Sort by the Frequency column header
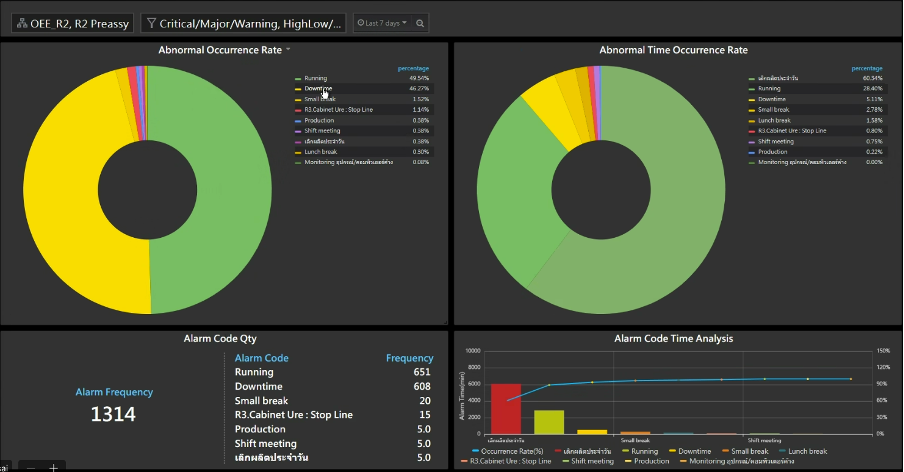The image size is (904, 472). pos(409,358)
